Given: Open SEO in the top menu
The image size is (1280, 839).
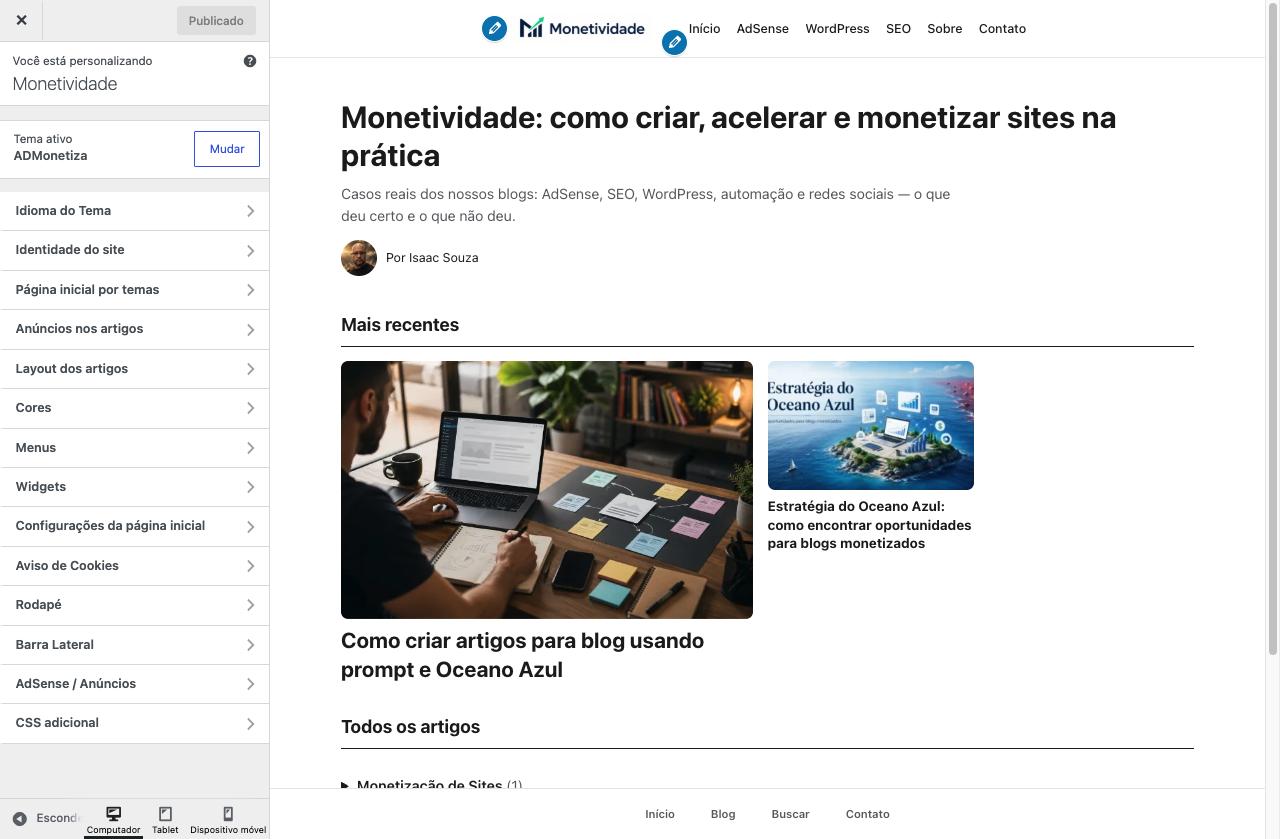Looking at the screenshot, I should click(898, 29).
